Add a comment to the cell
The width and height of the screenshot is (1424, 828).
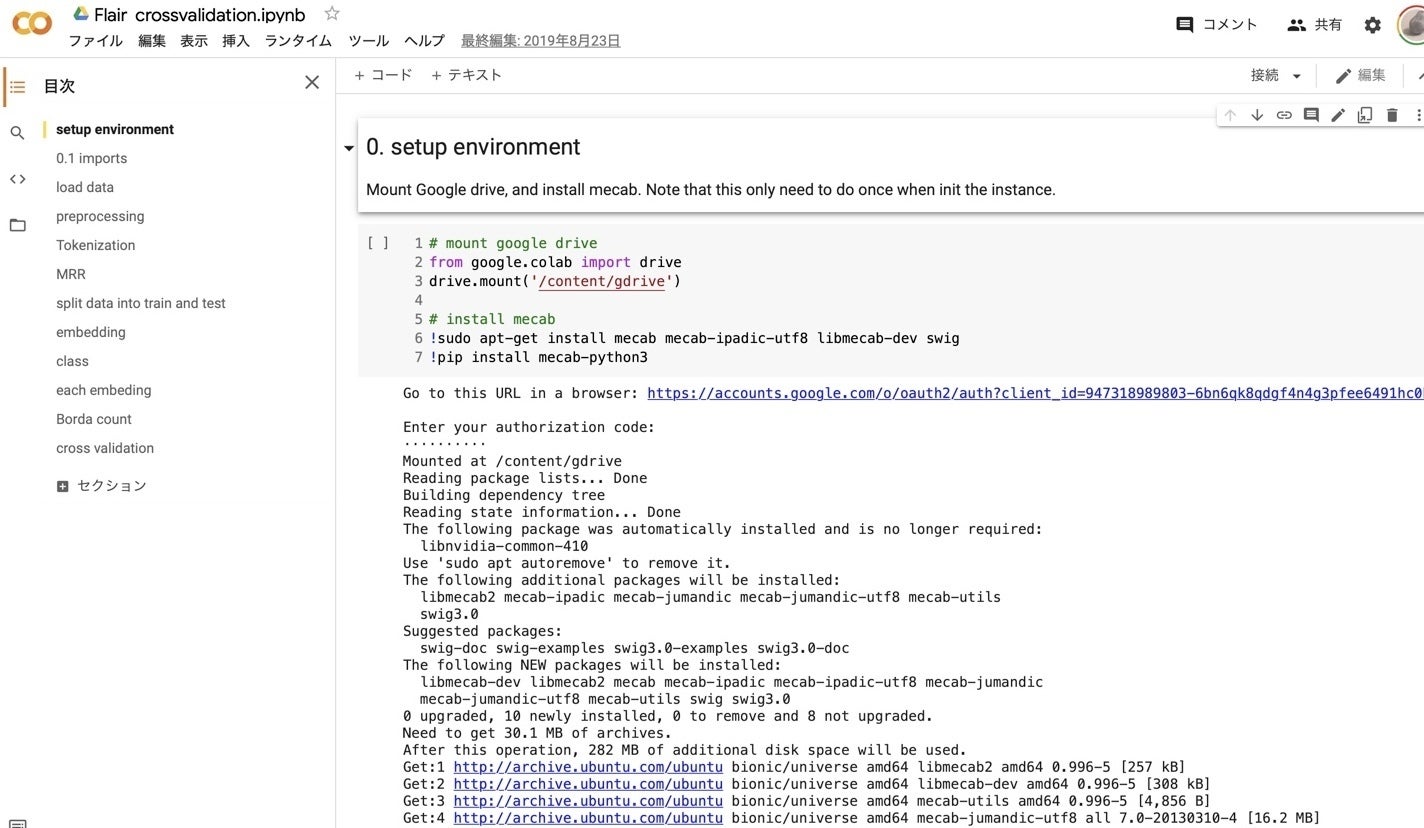tap(1311, 114)
